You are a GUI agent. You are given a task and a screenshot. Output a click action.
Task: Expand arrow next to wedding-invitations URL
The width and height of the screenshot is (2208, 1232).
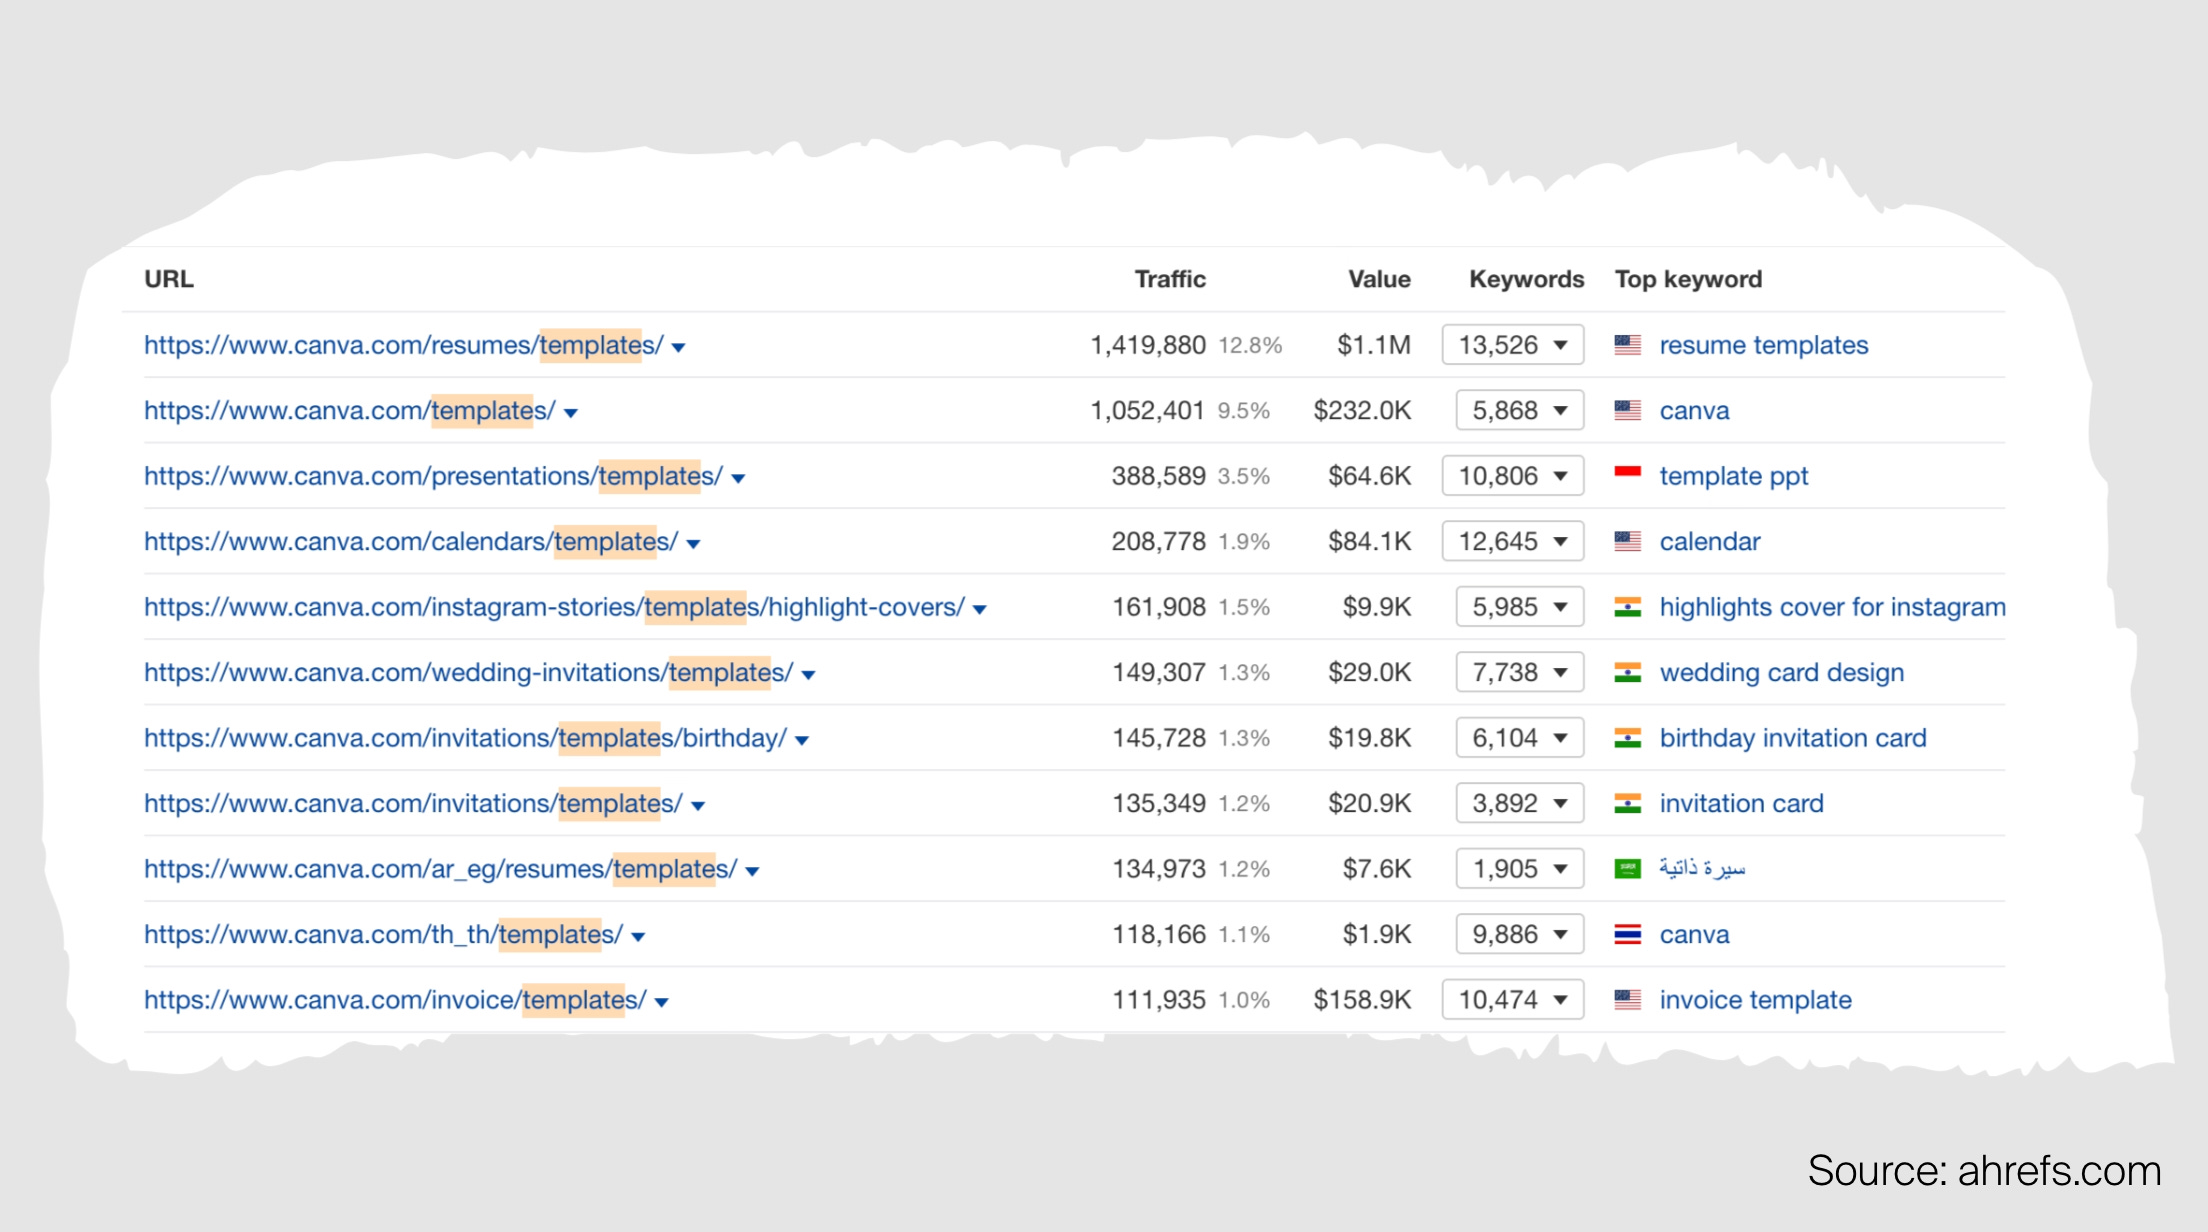[x=808, y=675]
